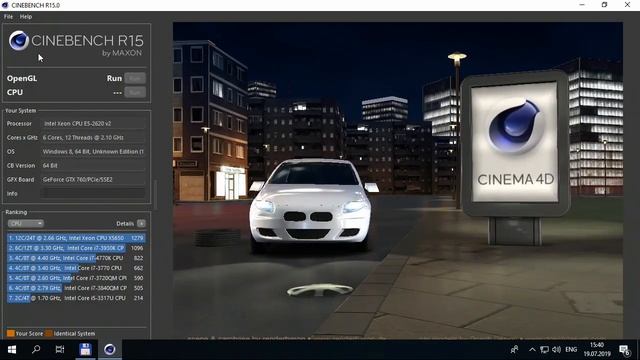
Task: Open the People icon in system tray
Action: point(514,350)
